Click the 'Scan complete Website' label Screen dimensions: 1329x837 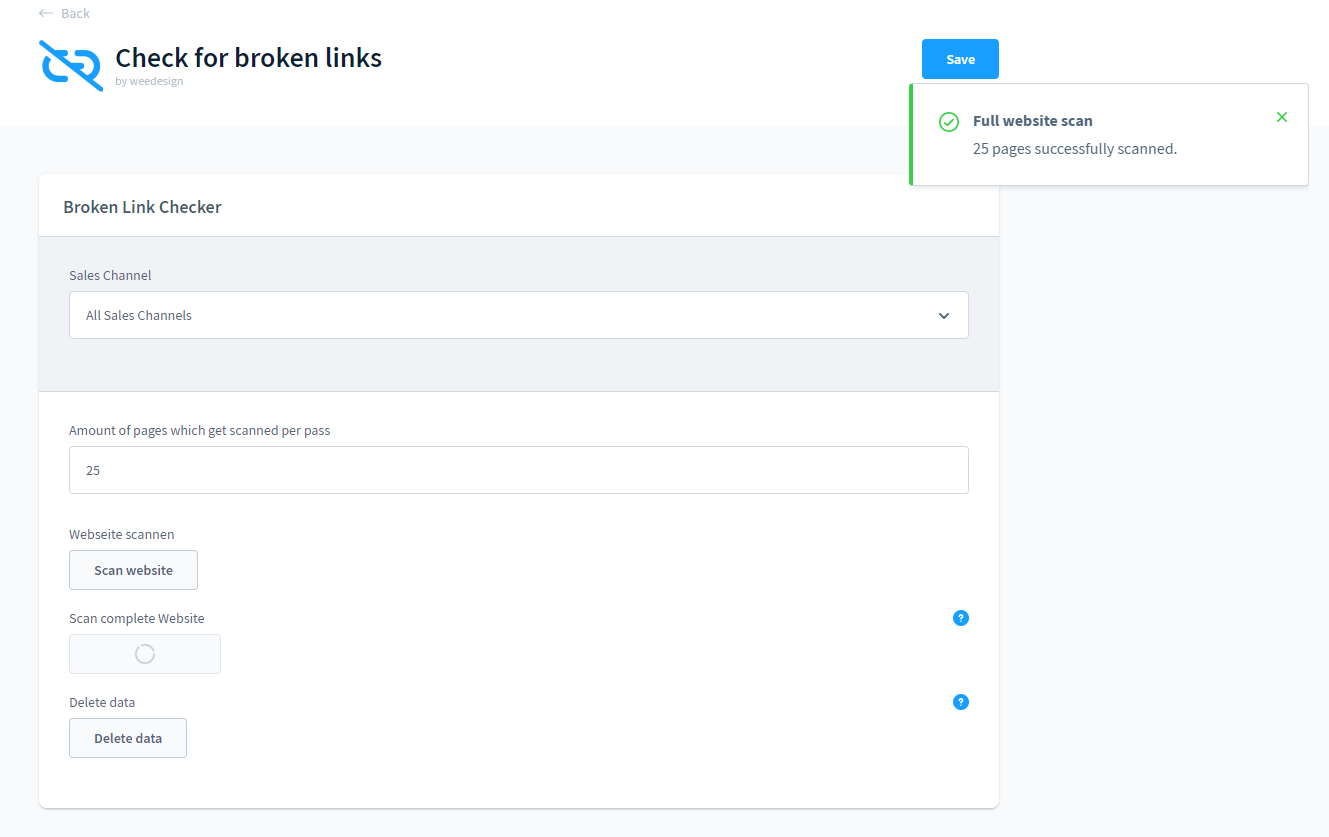[136, 619]
